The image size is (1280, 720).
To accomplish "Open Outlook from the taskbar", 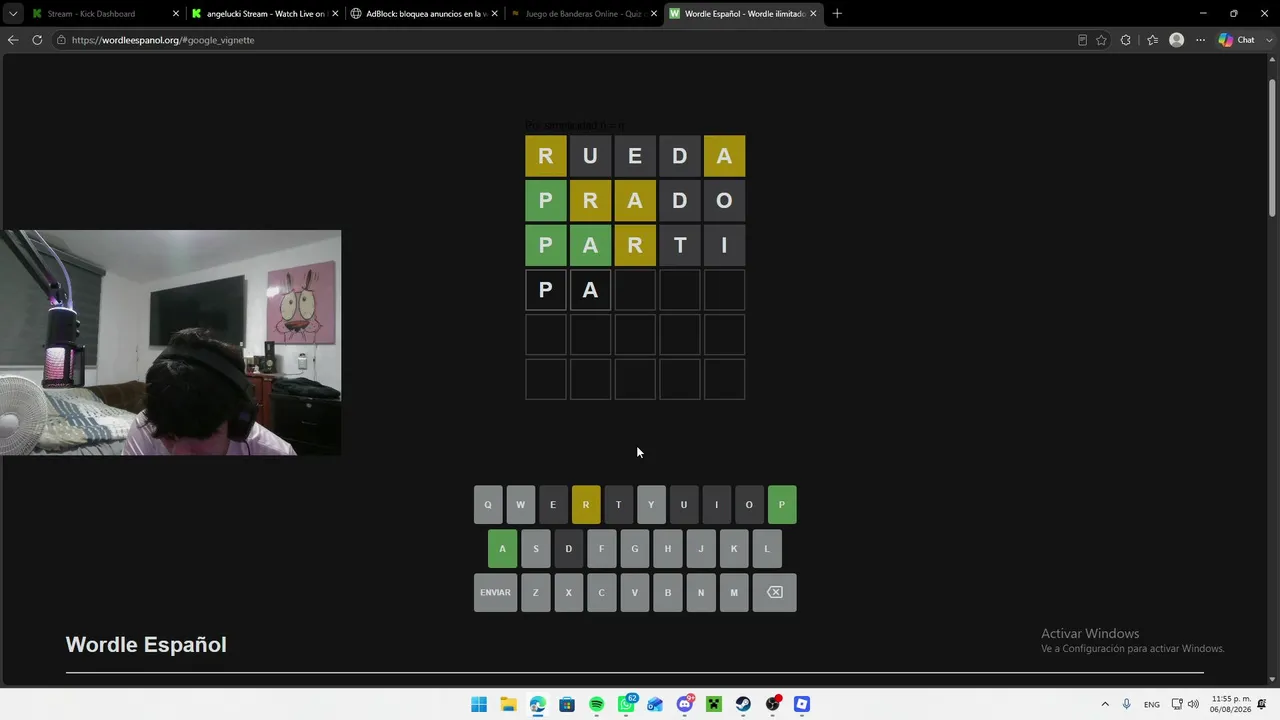I will coord(655,704).
